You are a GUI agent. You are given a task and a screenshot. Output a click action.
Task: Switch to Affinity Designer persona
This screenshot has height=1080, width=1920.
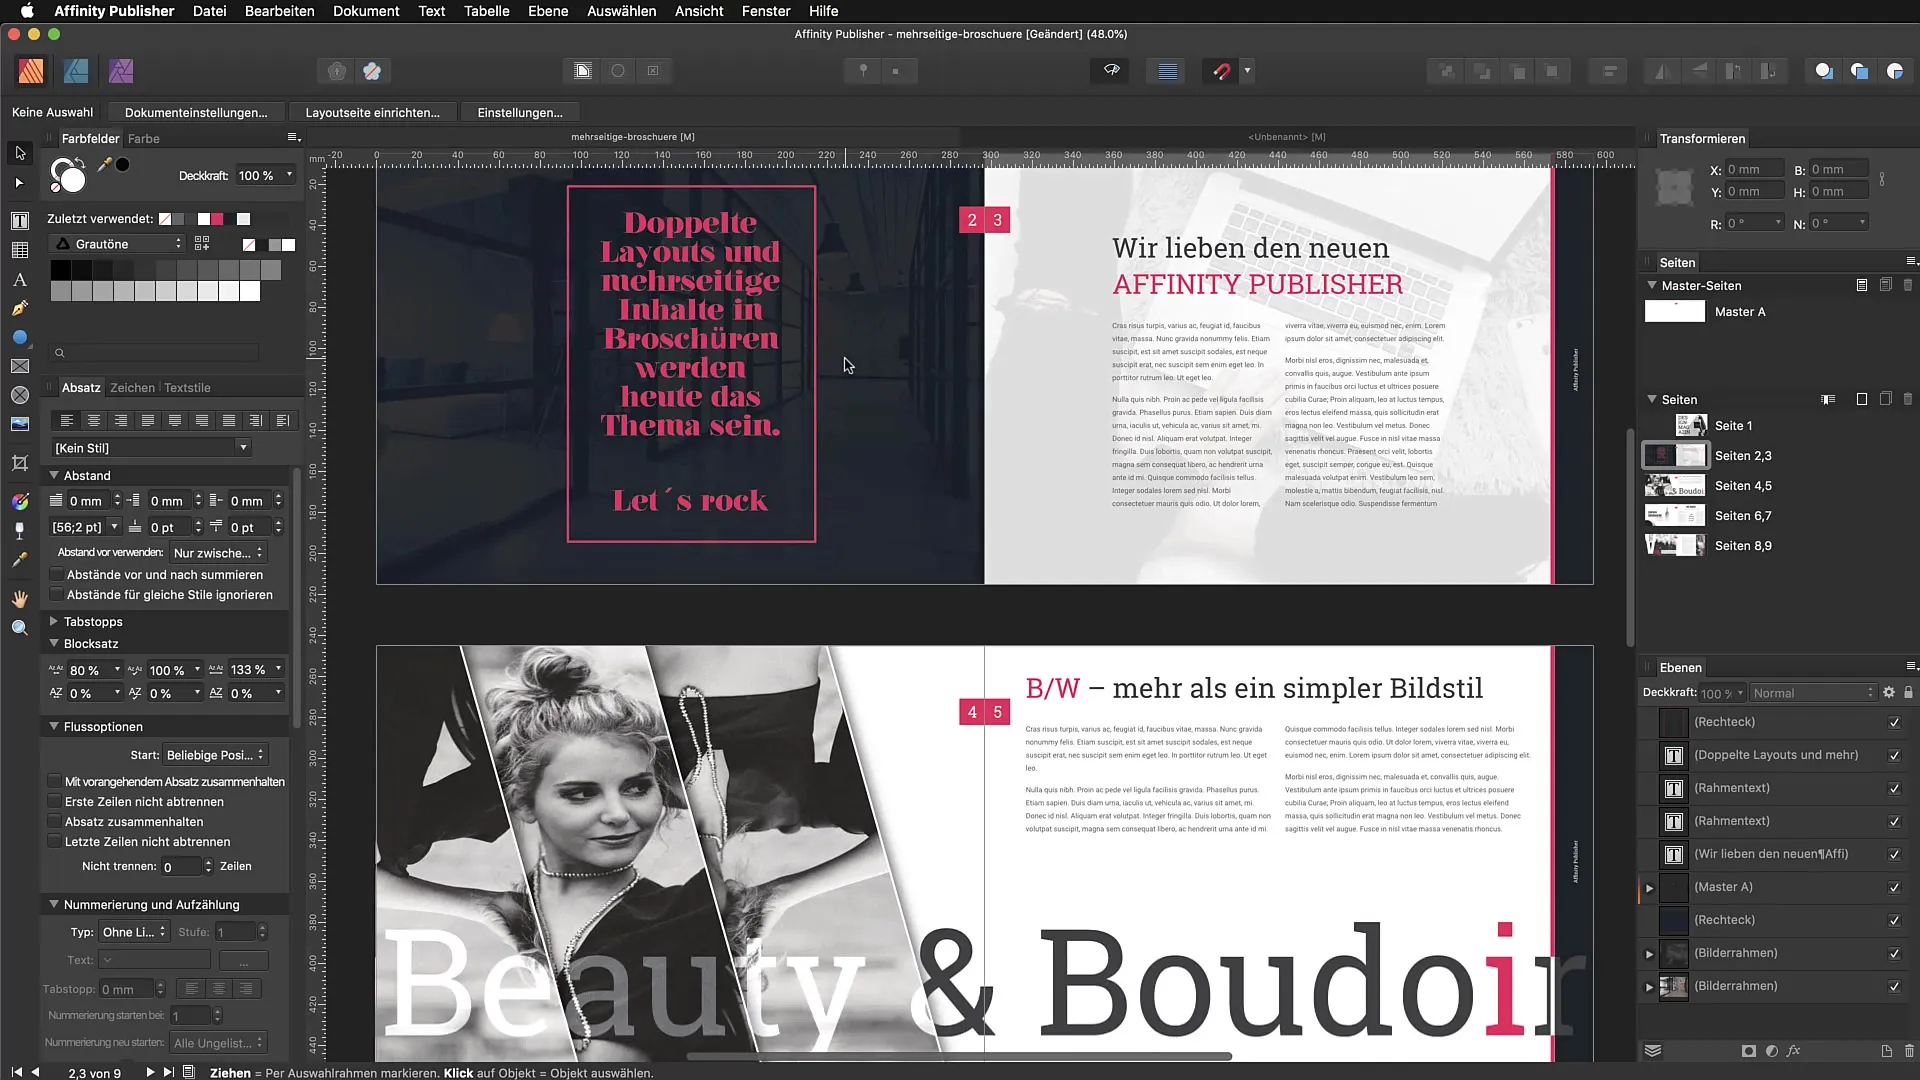coord(76,71)
